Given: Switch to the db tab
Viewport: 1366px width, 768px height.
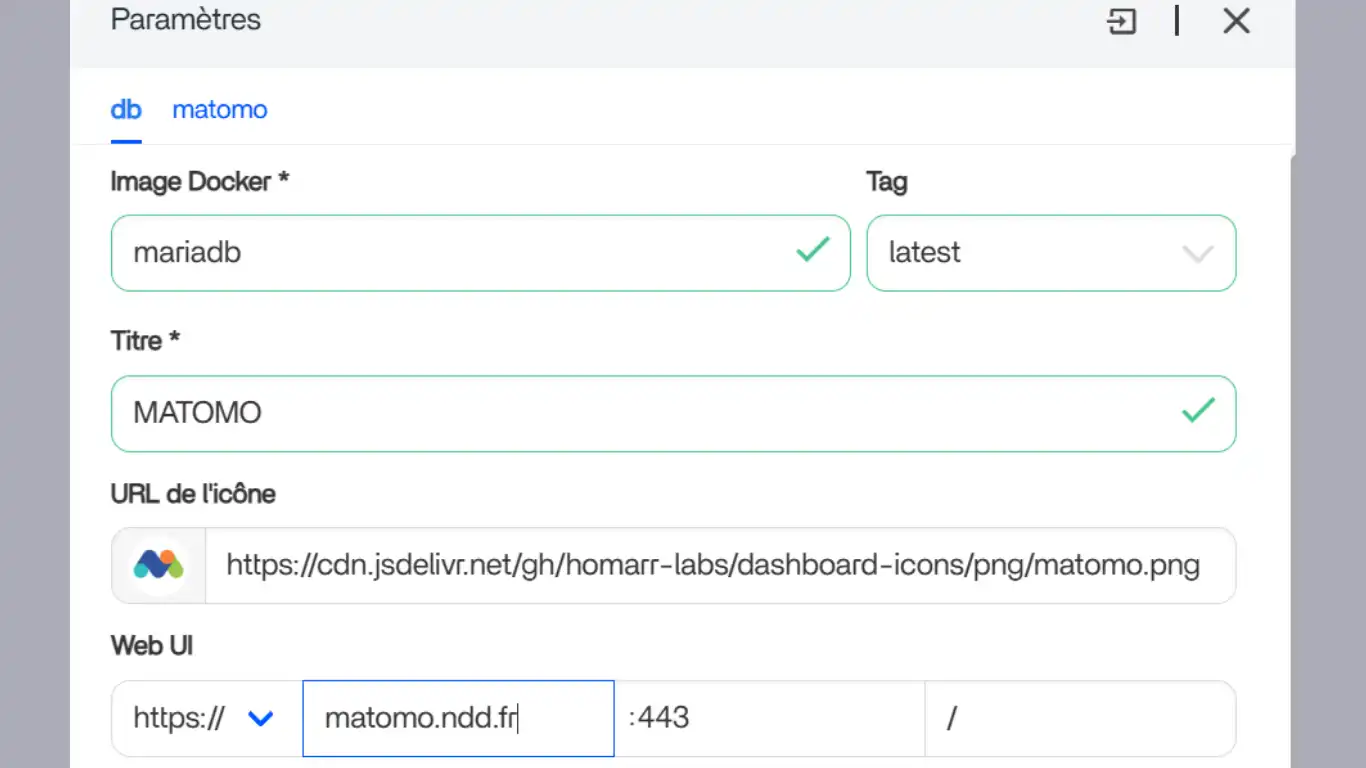Looking at the screenshot, I should coord(126,109).
